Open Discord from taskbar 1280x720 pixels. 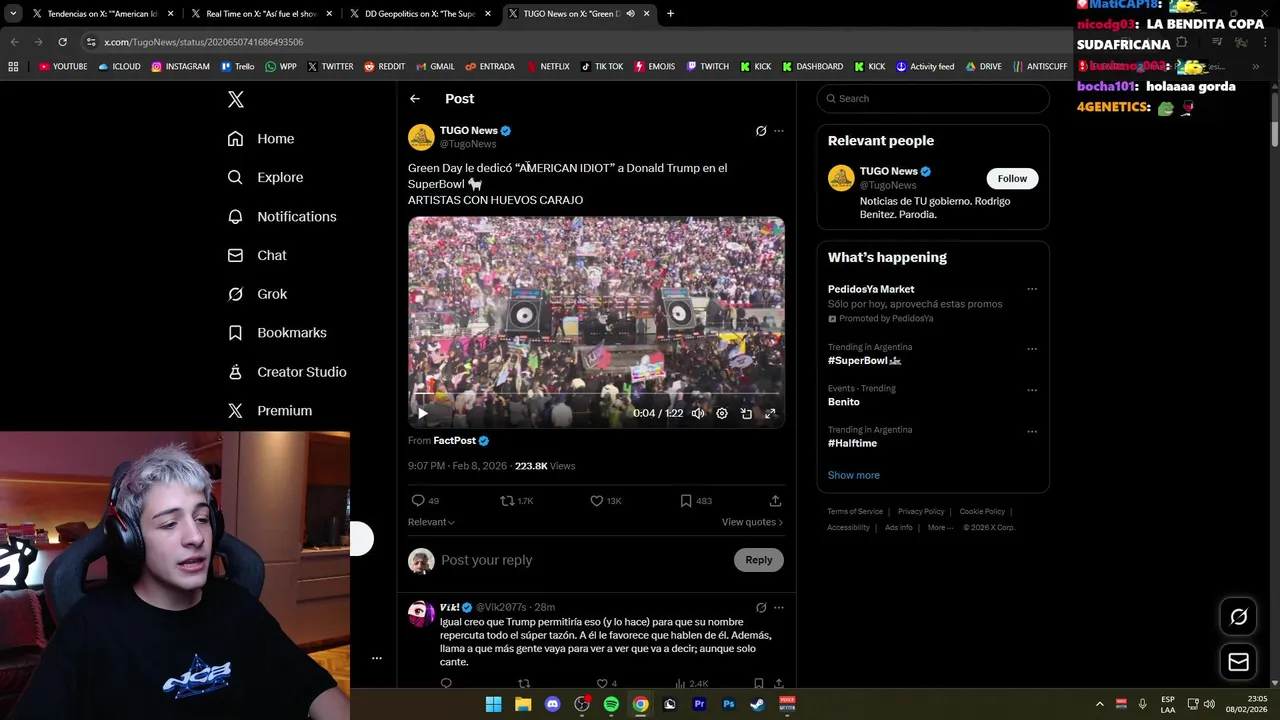coord(552,704)
